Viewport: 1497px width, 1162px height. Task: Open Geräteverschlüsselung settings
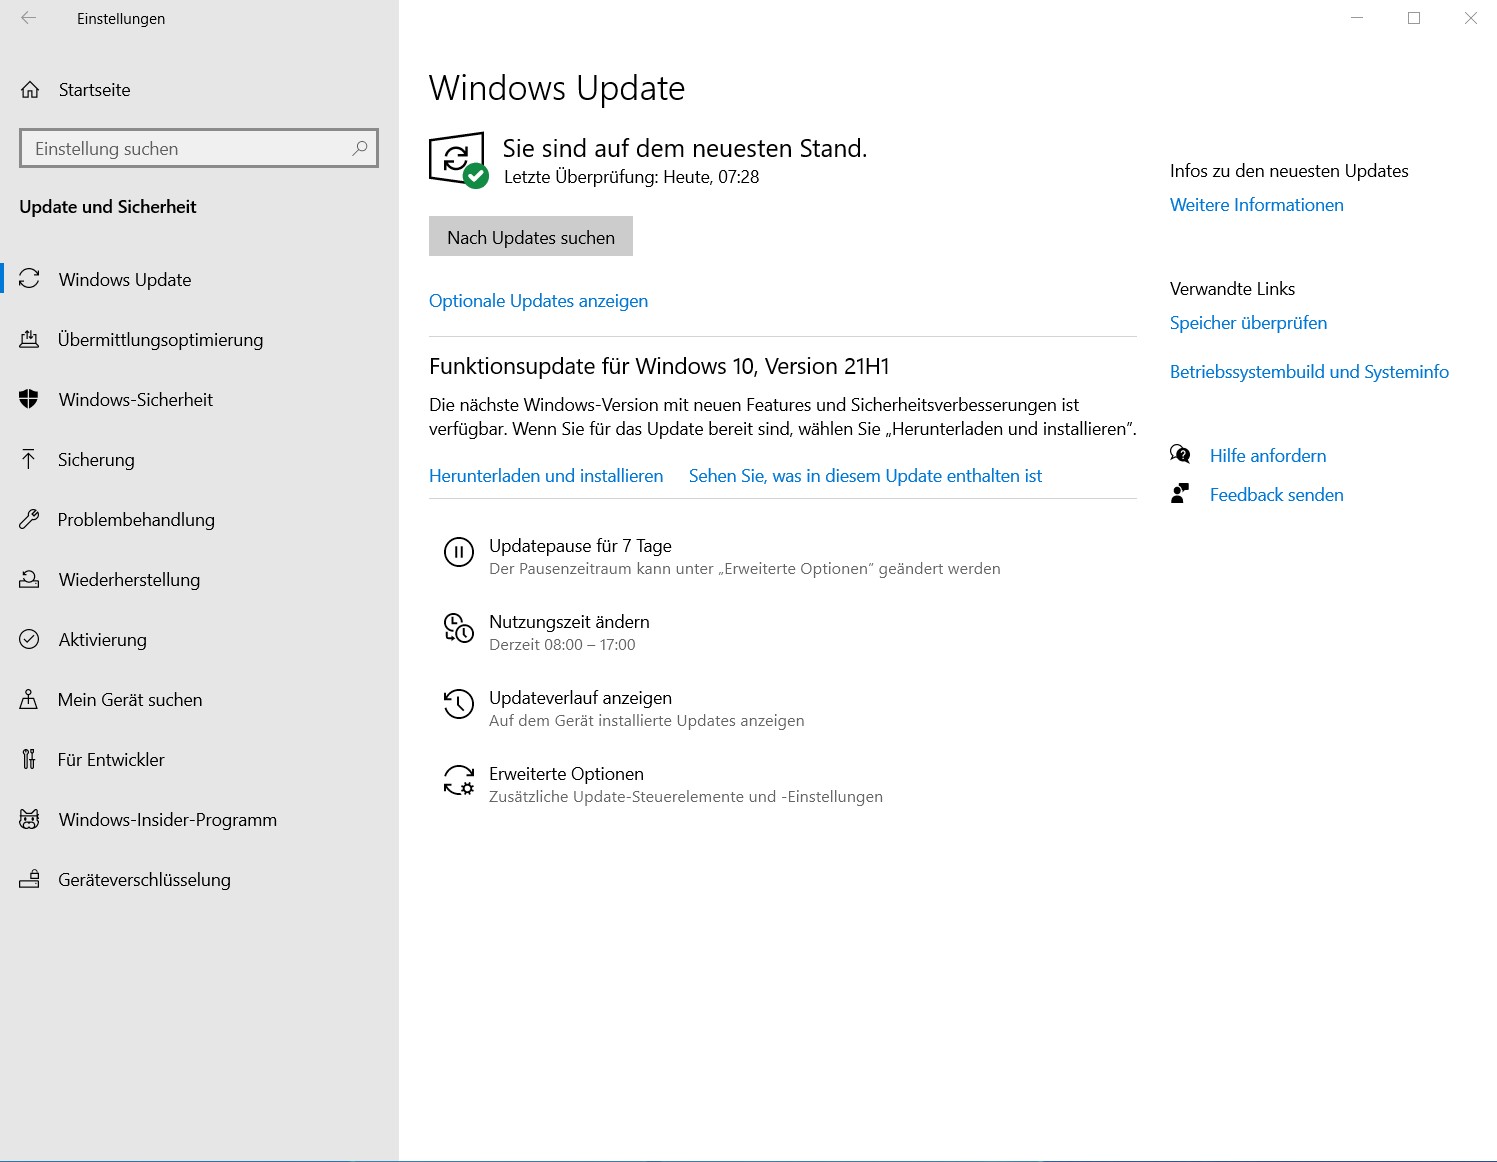pos(199,879)
